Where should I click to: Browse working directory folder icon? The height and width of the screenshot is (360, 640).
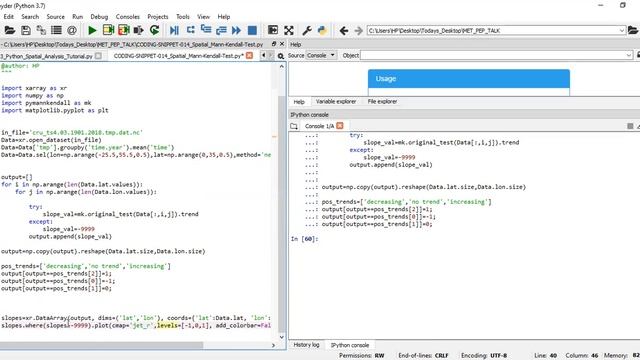[633, 30]
